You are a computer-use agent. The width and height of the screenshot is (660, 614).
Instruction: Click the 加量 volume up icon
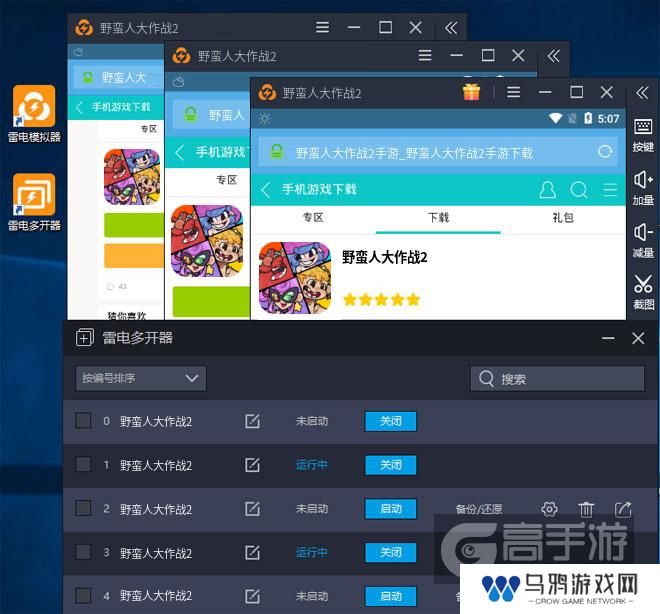[x=643, y=188]
